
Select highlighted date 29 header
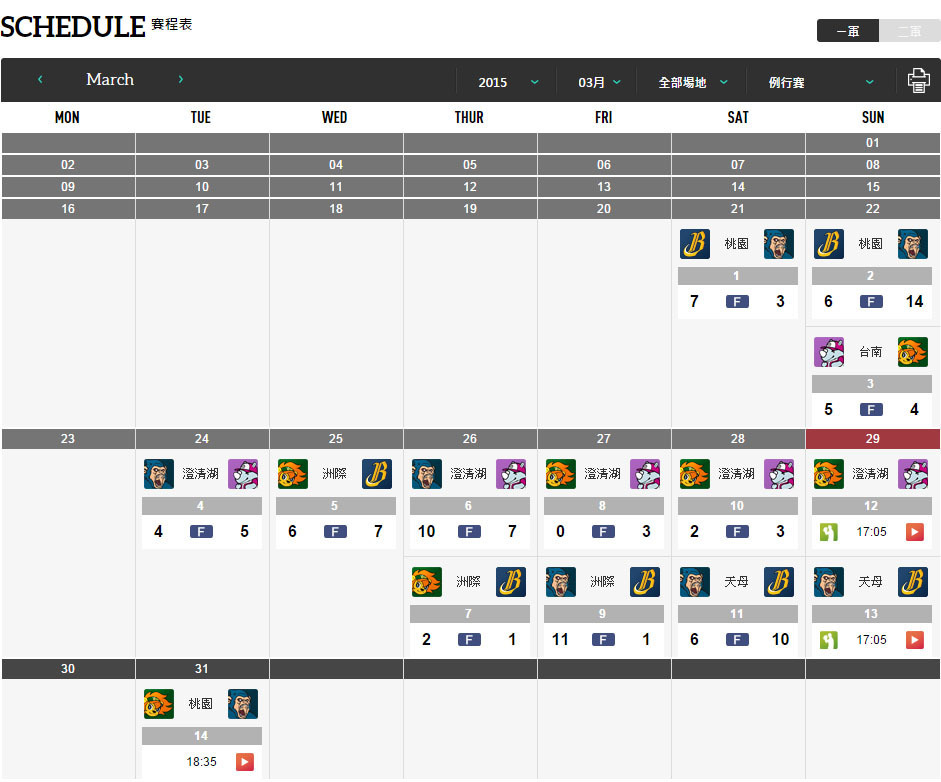[x=873, y=439]
